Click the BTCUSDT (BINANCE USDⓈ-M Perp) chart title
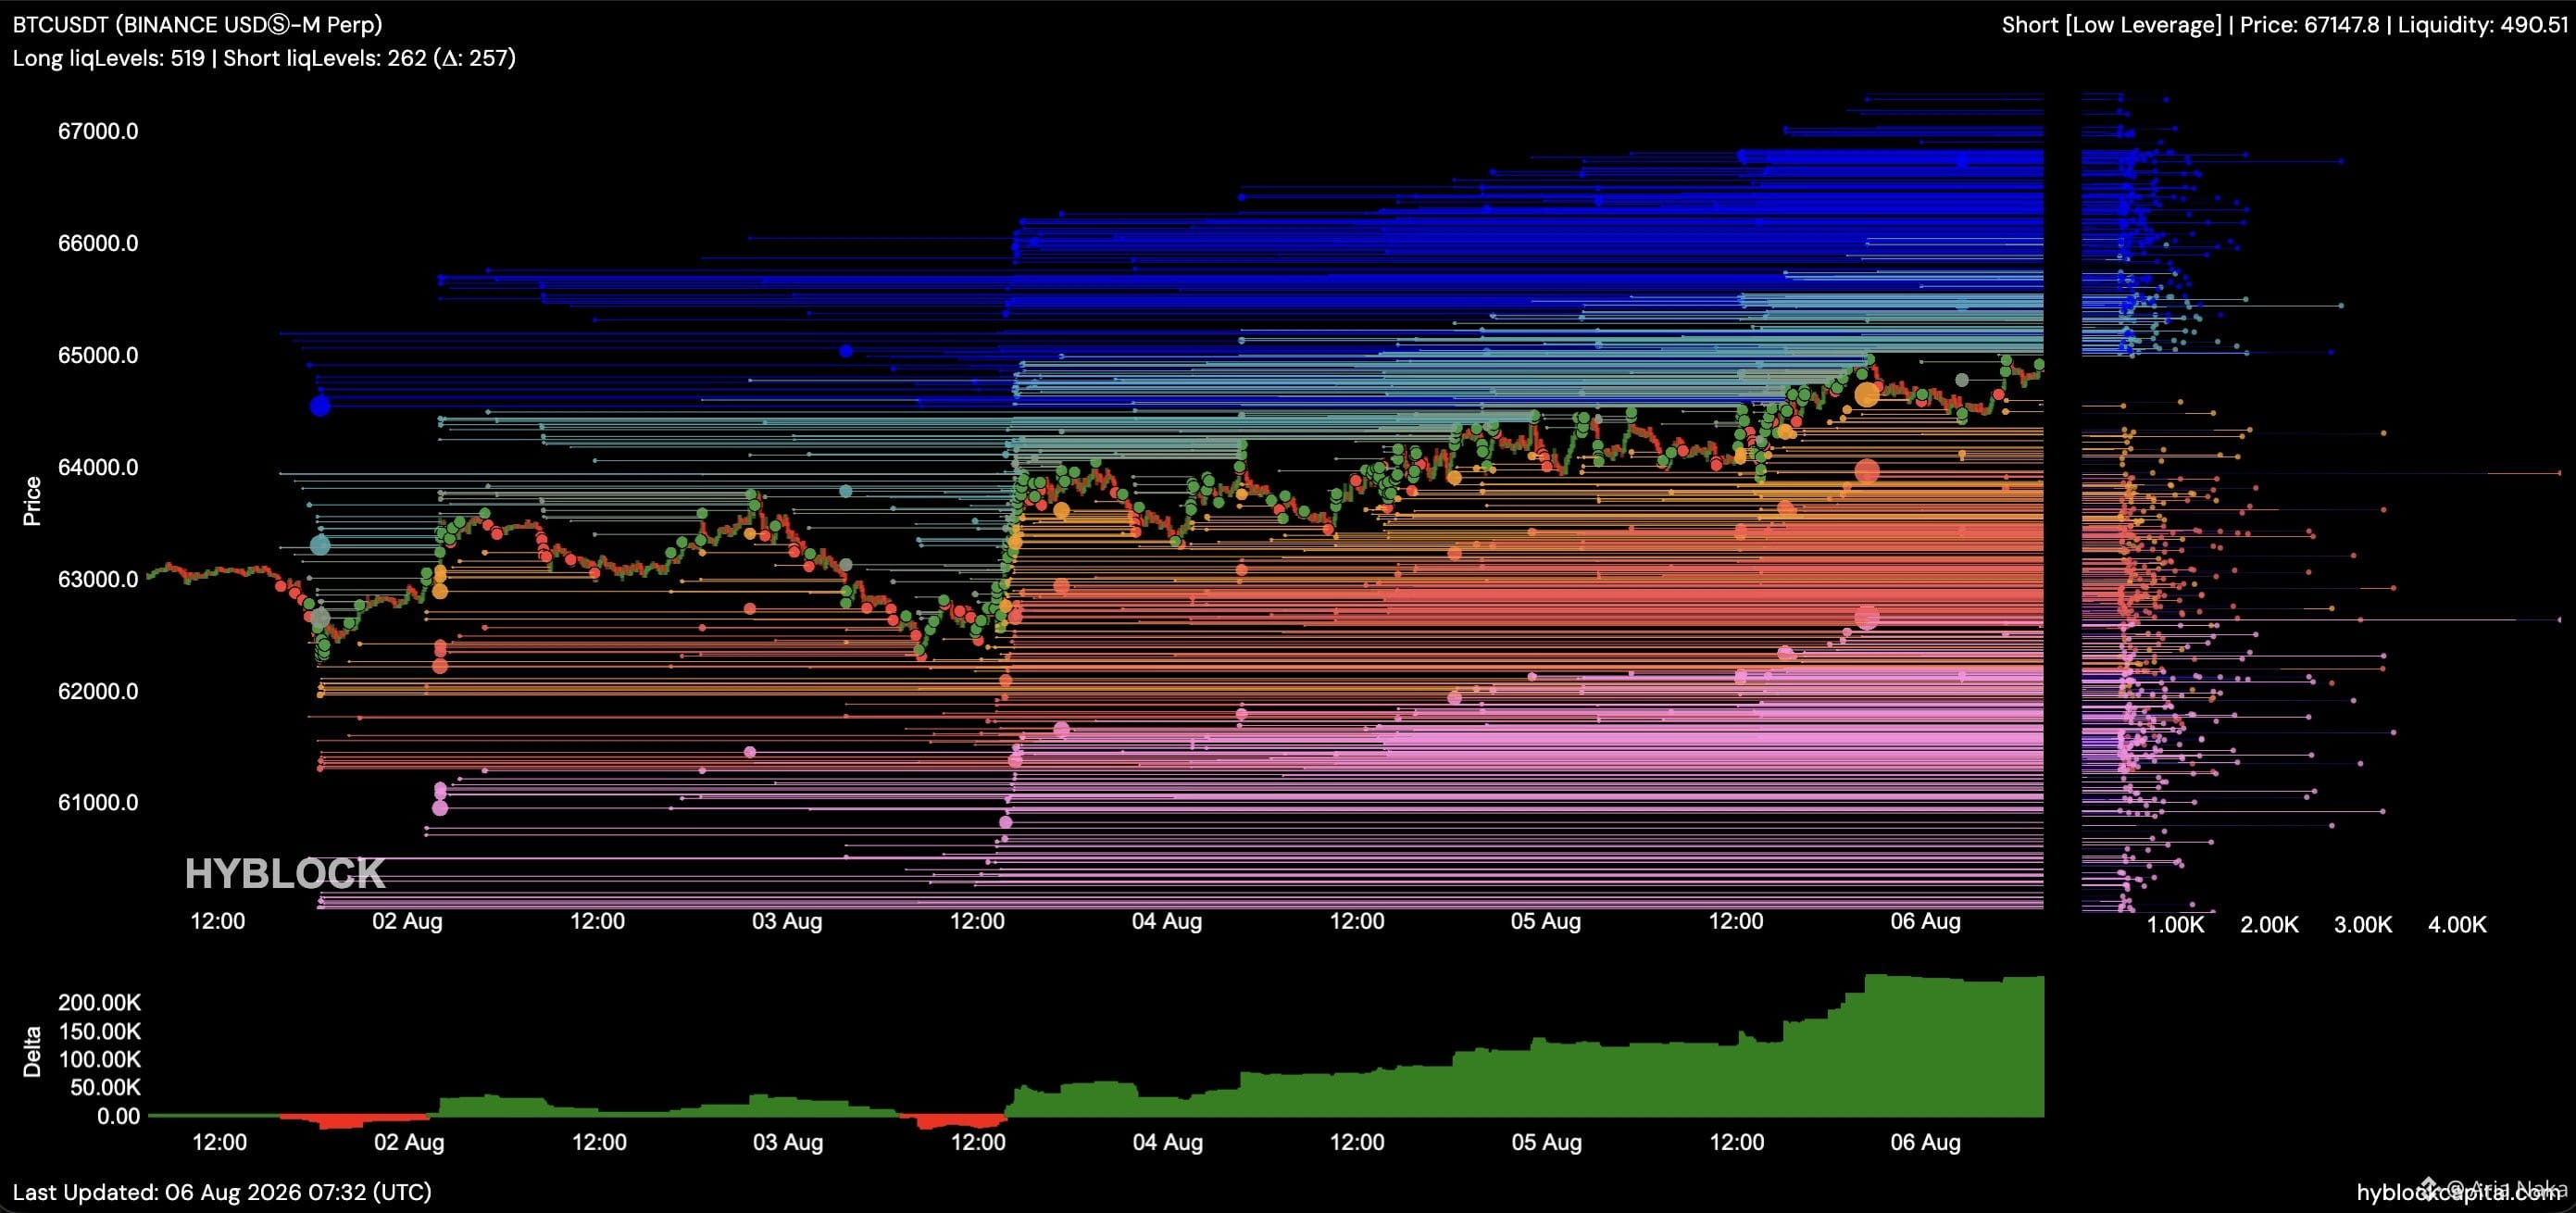This screenshot has width=2576, height=1213. pos(197,24)
